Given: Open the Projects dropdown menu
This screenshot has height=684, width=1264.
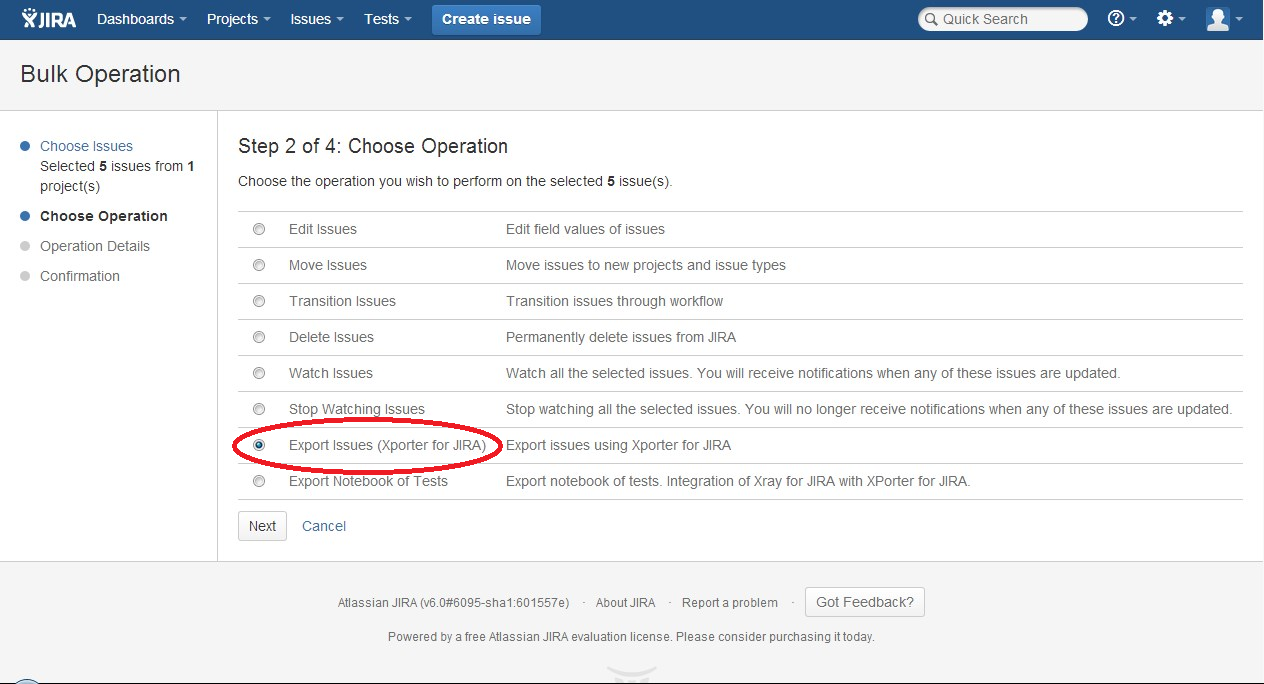Looking at the screenshot, I should pos(238,19).
